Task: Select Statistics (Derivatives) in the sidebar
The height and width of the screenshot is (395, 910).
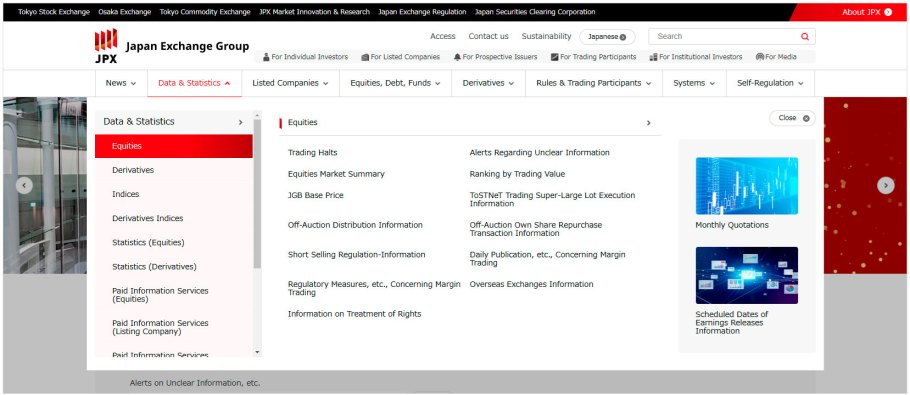Action: click(x=174, y=267)
